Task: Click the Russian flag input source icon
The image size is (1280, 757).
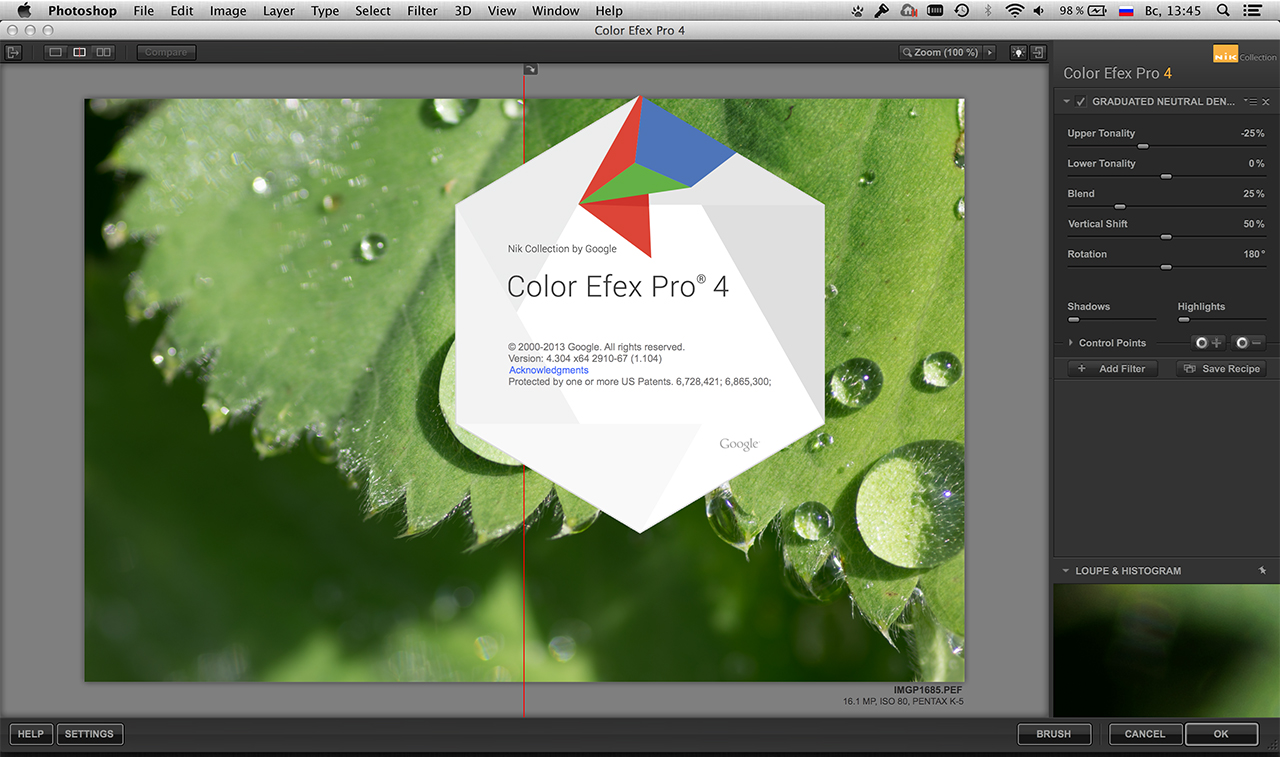Action: click(x=1125, y=11)
